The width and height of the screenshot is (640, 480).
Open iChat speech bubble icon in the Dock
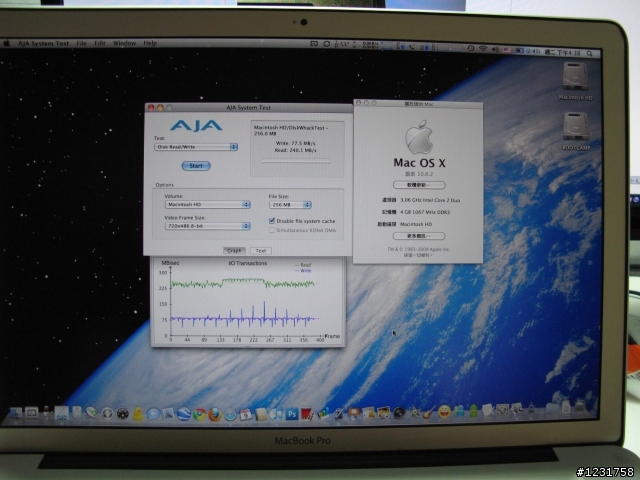(153, 413)
